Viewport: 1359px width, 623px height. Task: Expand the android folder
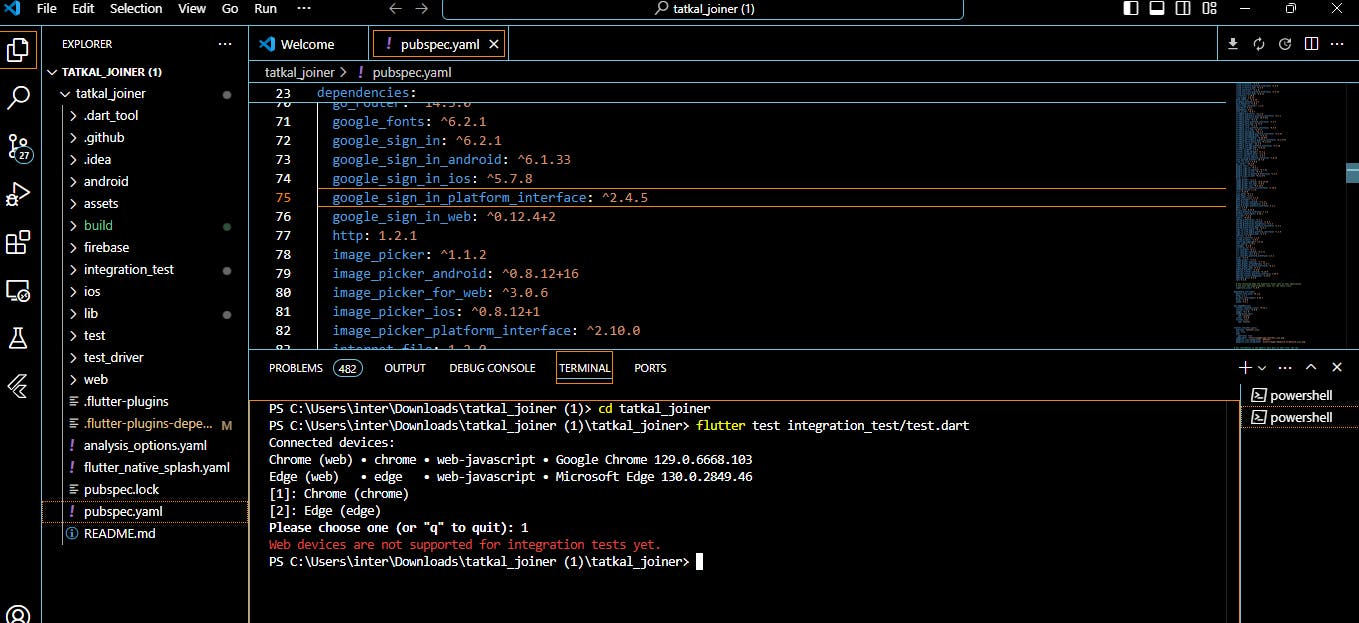[x=106, y=181]
